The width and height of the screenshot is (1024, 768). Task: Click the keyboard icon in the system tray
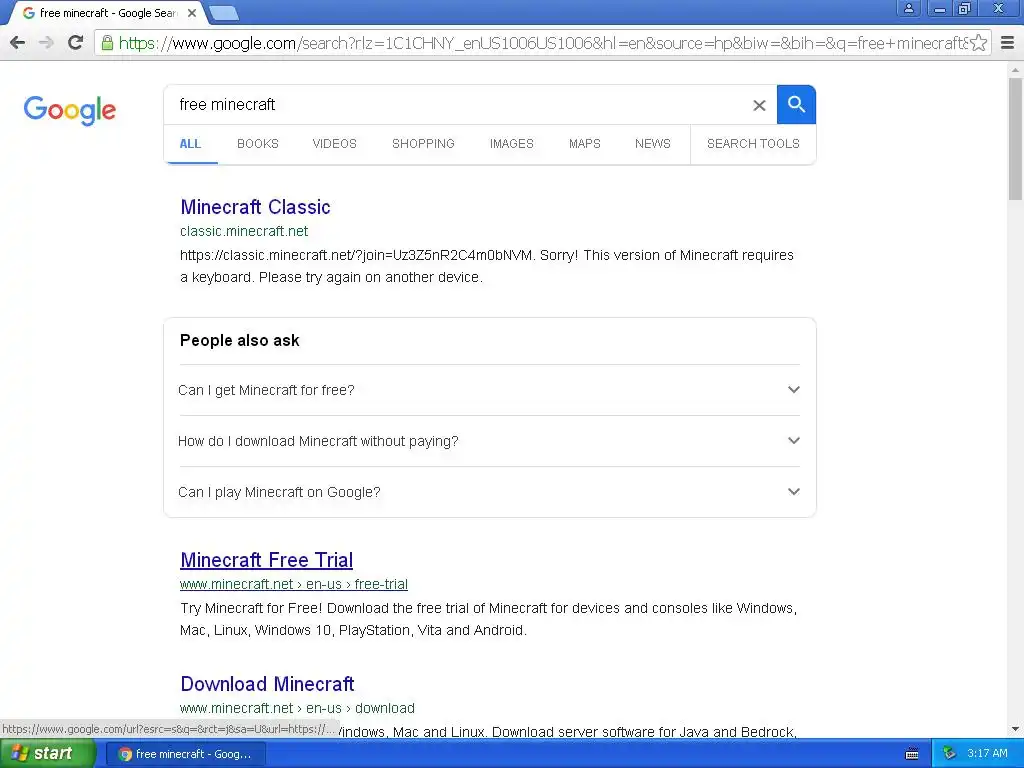point(912,754)
